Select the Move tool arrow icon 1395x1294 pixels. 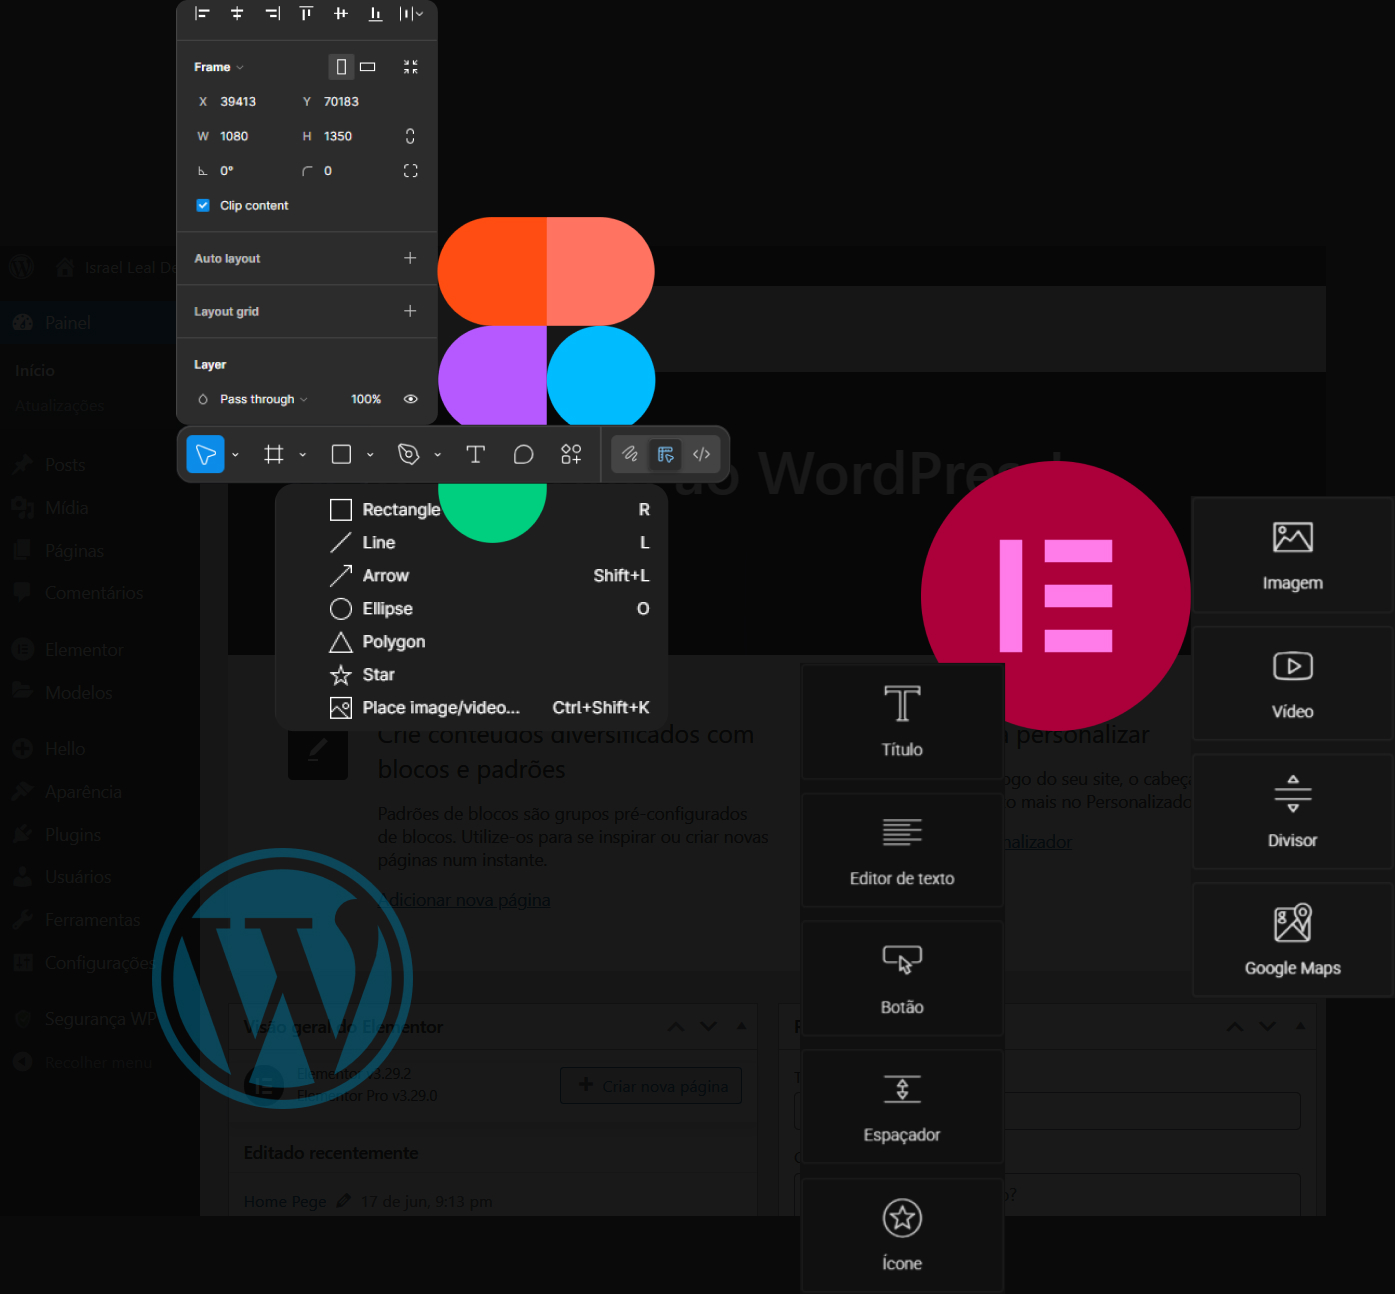click(x=205, y=455)
